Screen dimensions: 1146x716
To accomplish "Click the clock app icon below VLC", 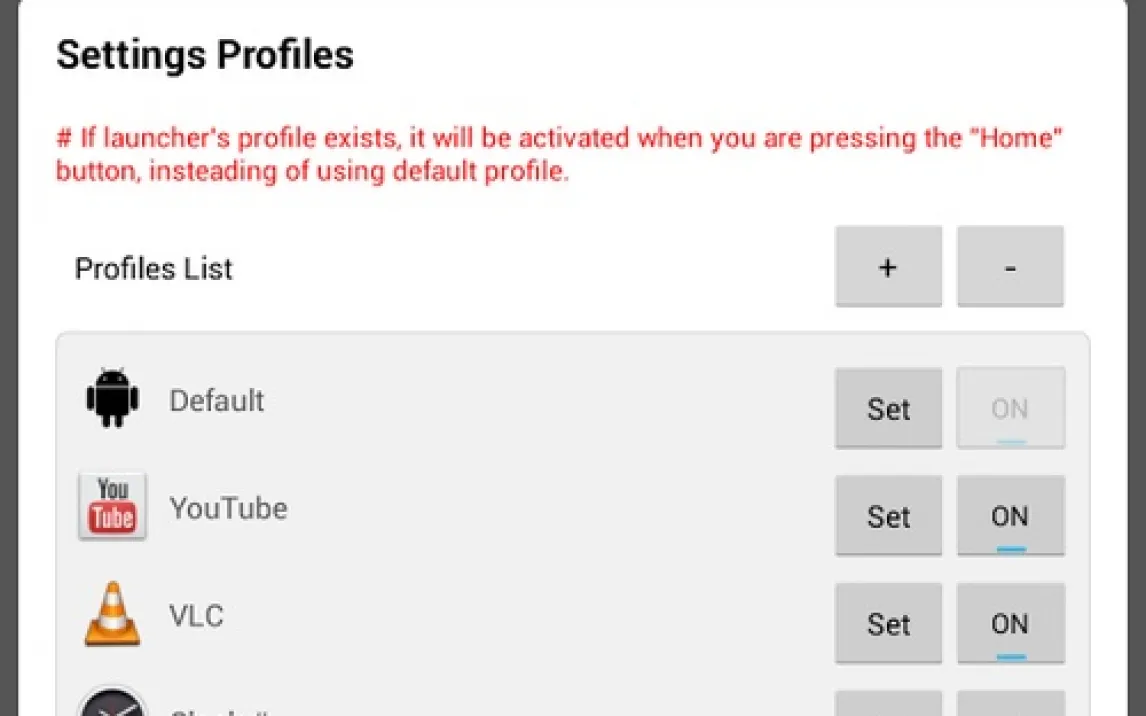I will click(x=112, y=703).
